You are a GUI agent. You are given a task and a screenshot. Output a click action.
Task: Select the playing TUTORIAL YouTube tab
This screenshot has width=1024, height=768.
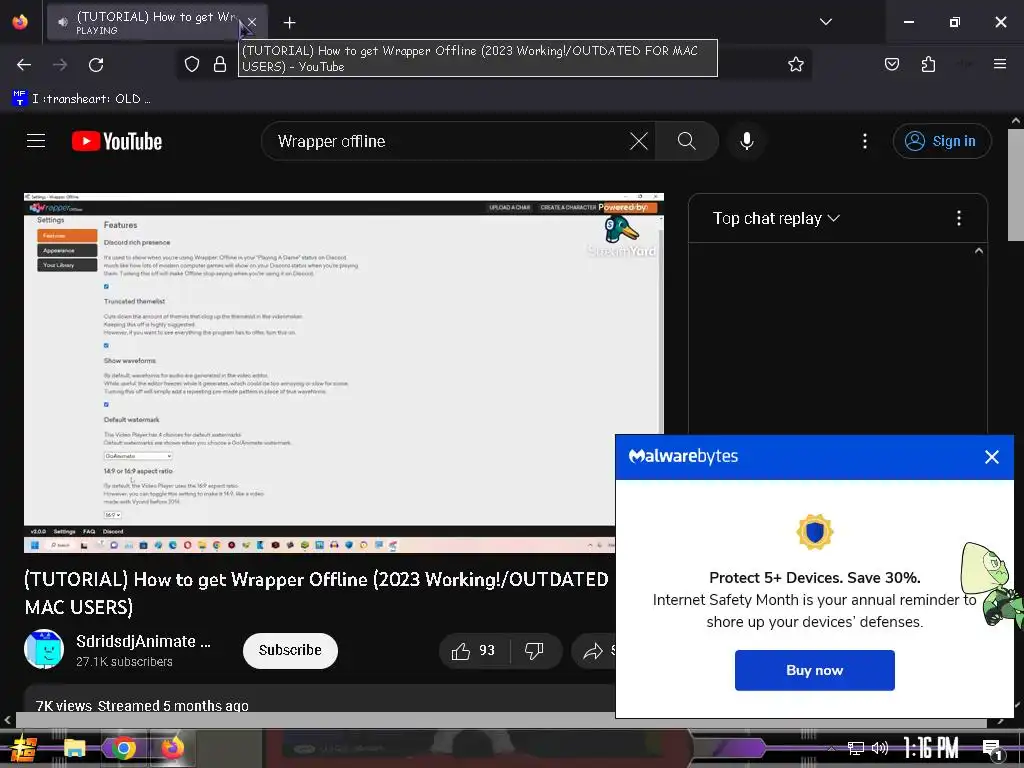coord(157,23)
